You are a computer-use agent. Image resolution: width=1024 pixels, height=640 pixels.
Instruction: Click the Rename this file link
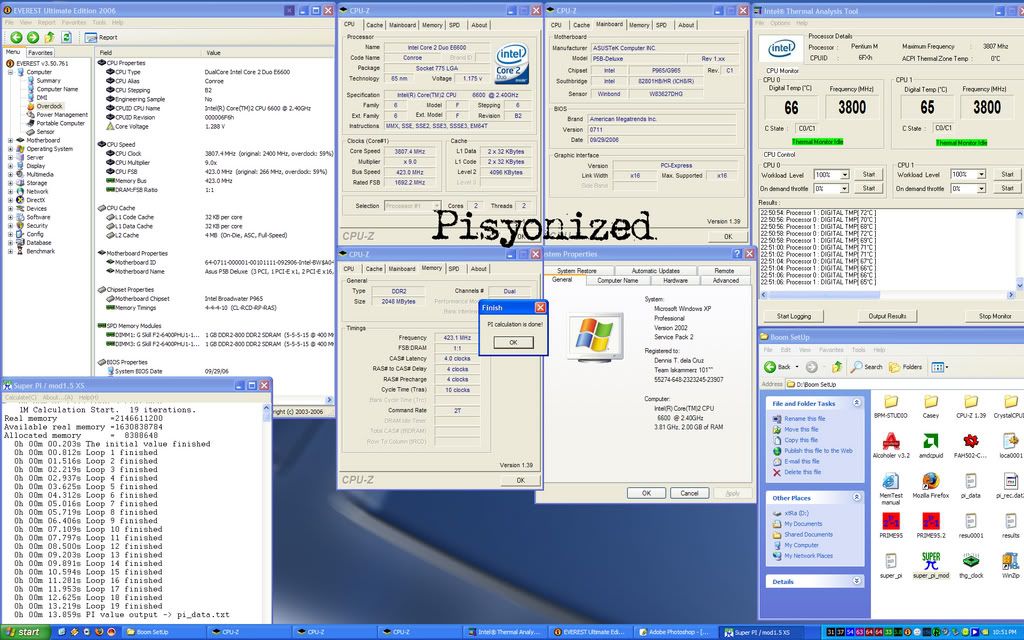(x=805, y=419)
